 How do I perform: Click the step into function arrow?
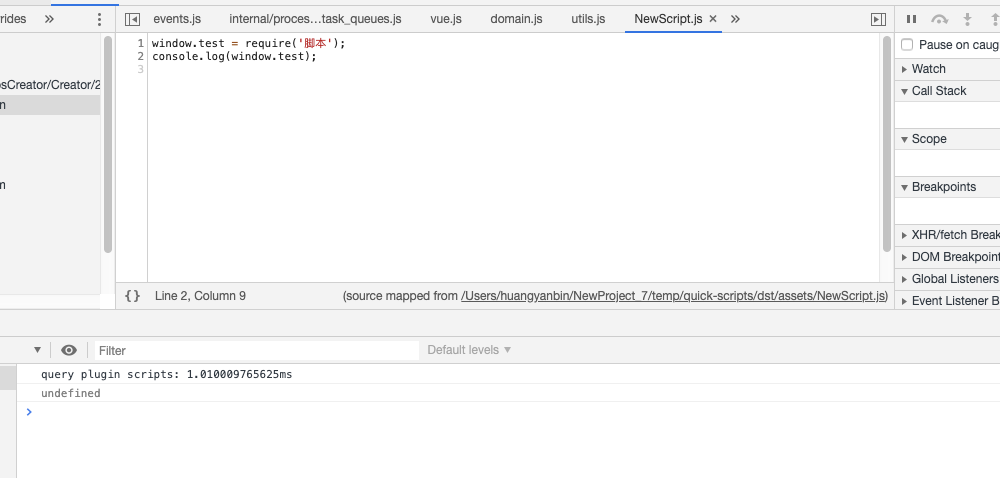pos(967,19)
